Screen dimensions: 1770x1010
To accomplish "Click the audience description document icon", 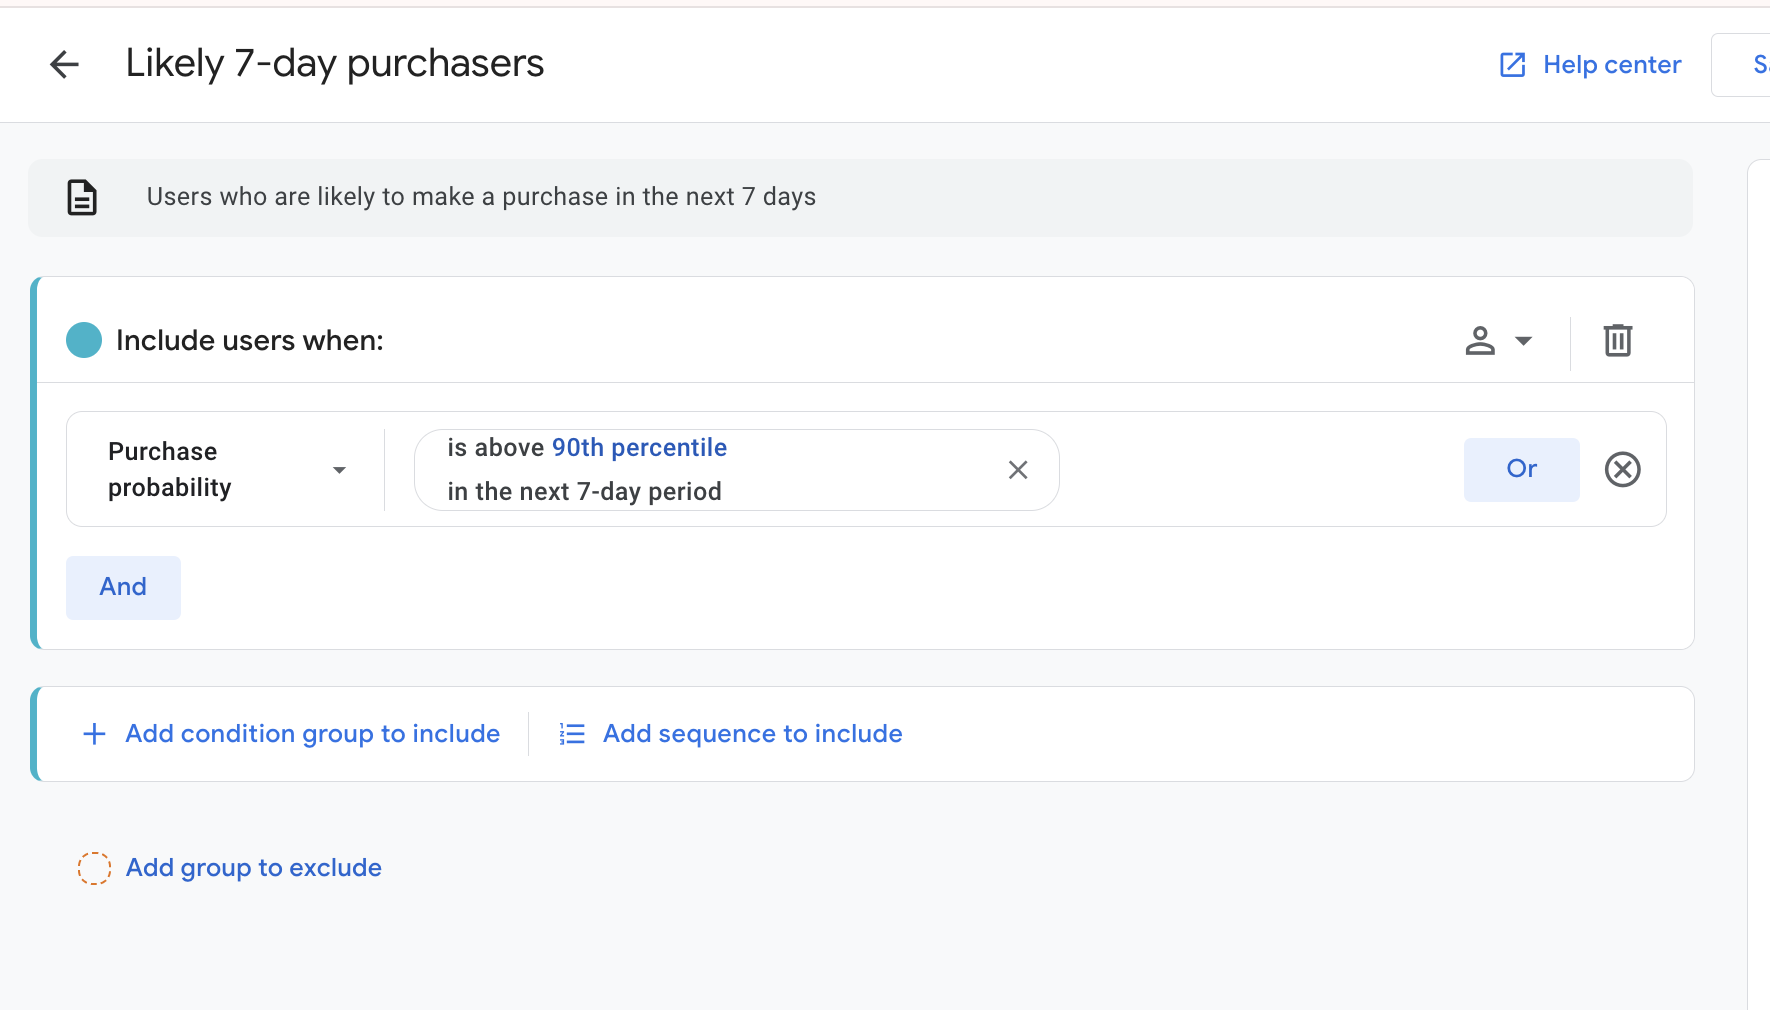I will coord(81,197).
